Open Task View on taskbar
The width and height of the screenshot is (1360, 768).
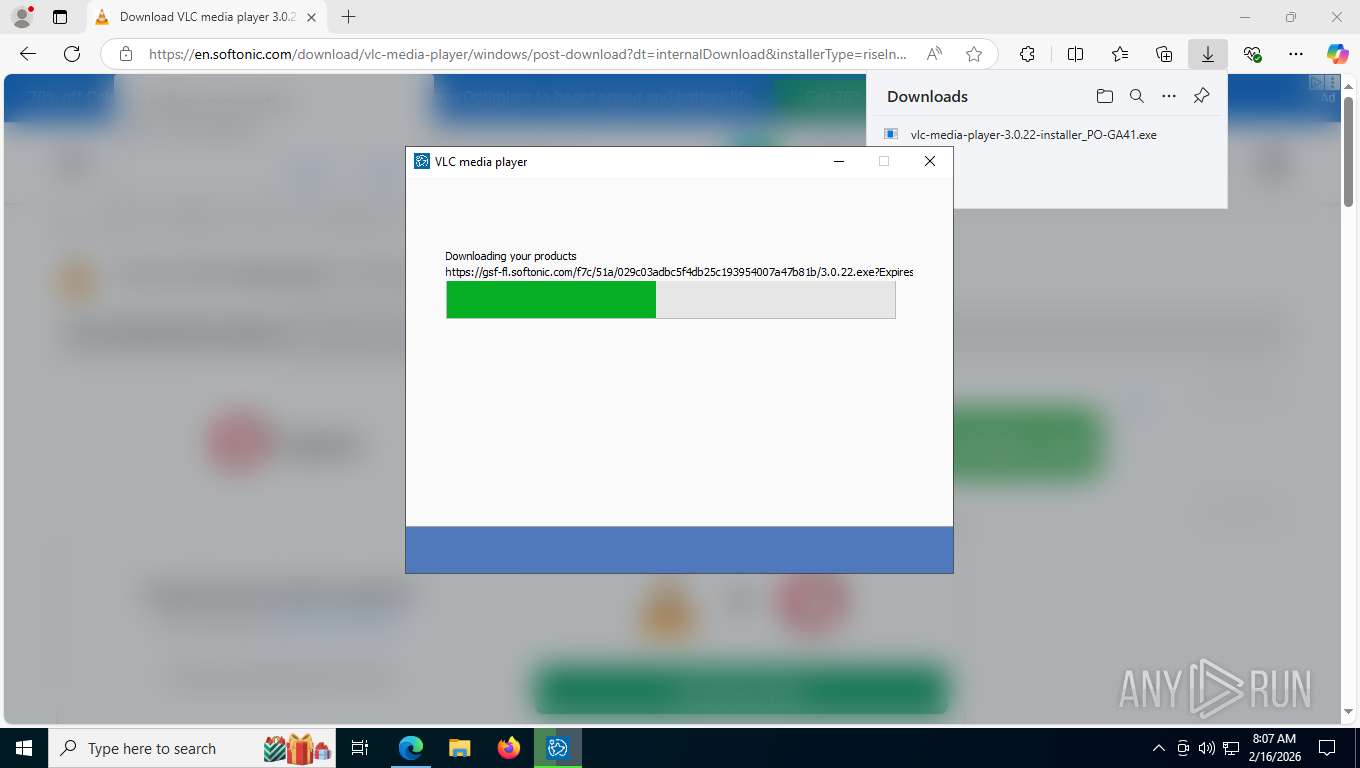click(x=360, y=748)
